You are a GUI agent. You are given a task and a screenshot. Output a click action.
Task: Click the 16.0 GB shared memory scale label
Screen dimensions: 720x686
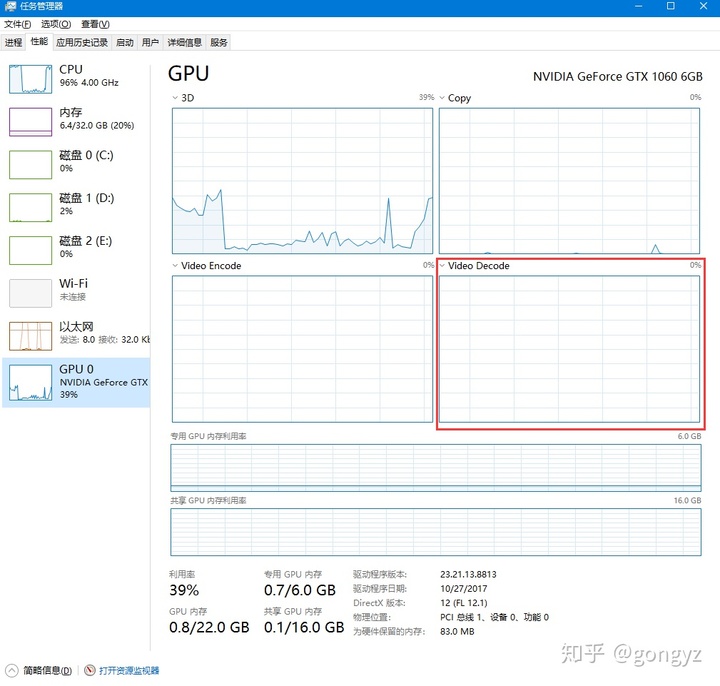click(687, 500)
